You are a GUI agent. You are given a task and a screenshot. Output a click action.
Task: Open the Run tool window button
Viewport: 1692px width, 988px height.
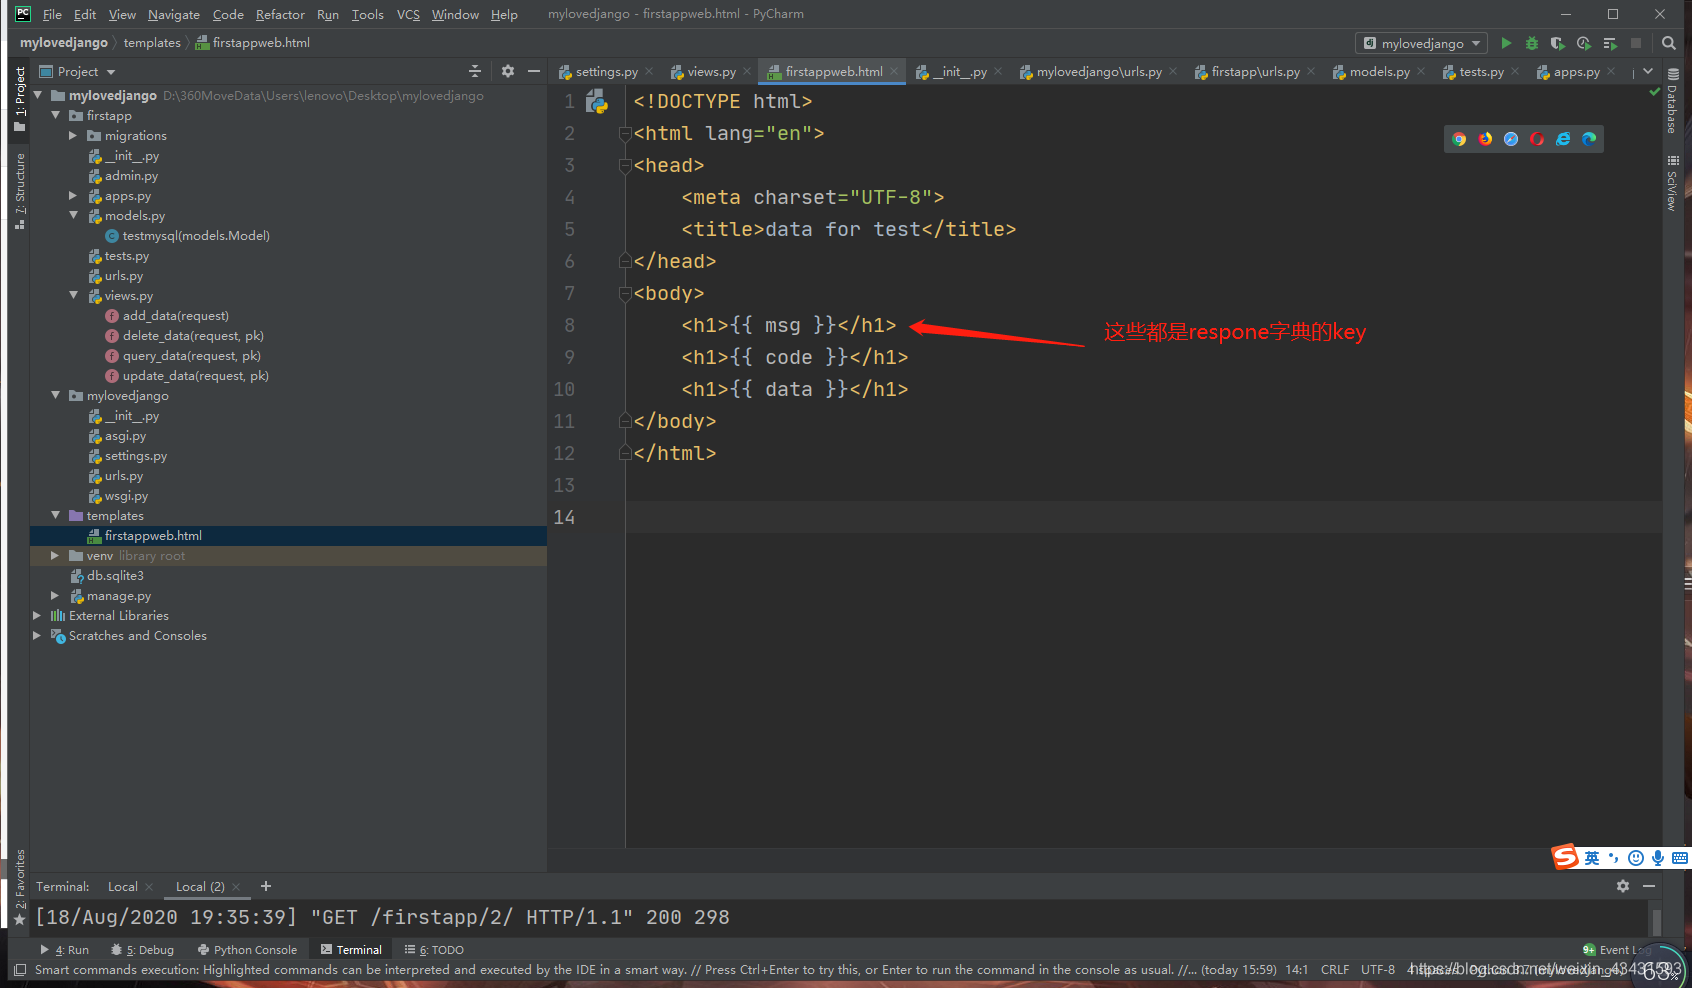point(65,950)
